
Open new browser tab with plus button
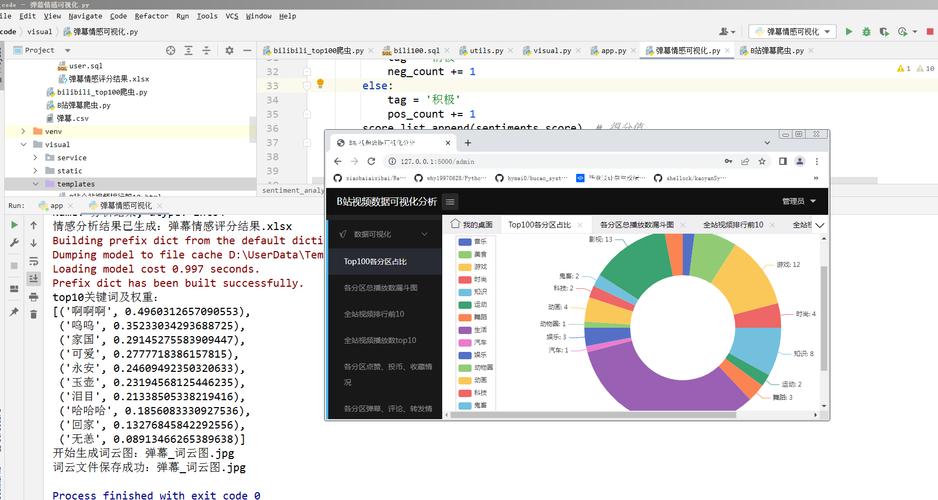[x=468, y=143]
